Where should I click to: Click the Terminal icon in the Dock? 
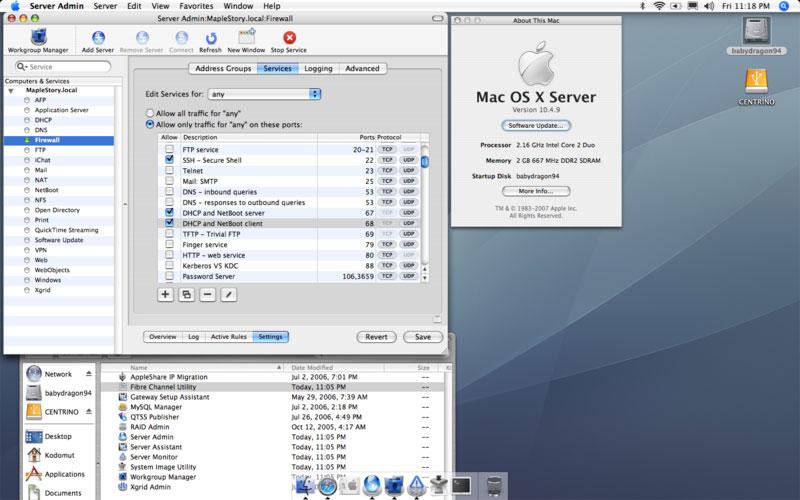pos(461,485)
